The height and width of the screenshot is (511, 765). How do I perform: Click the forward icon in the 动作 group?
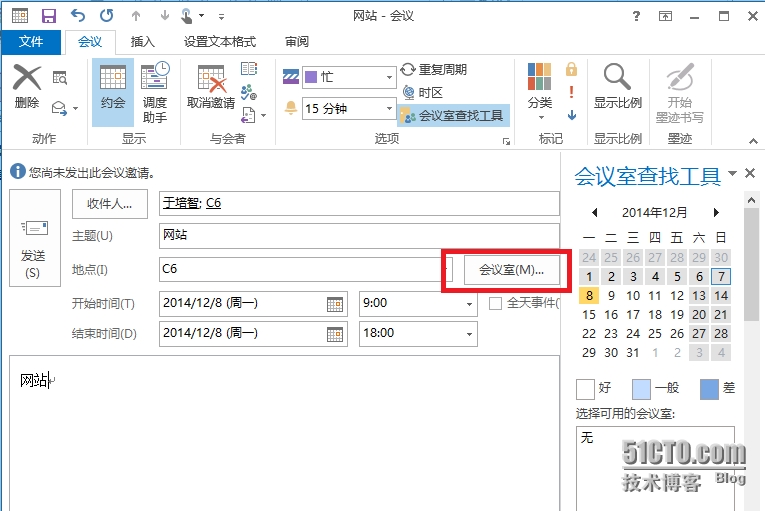[x=59, y=108]
